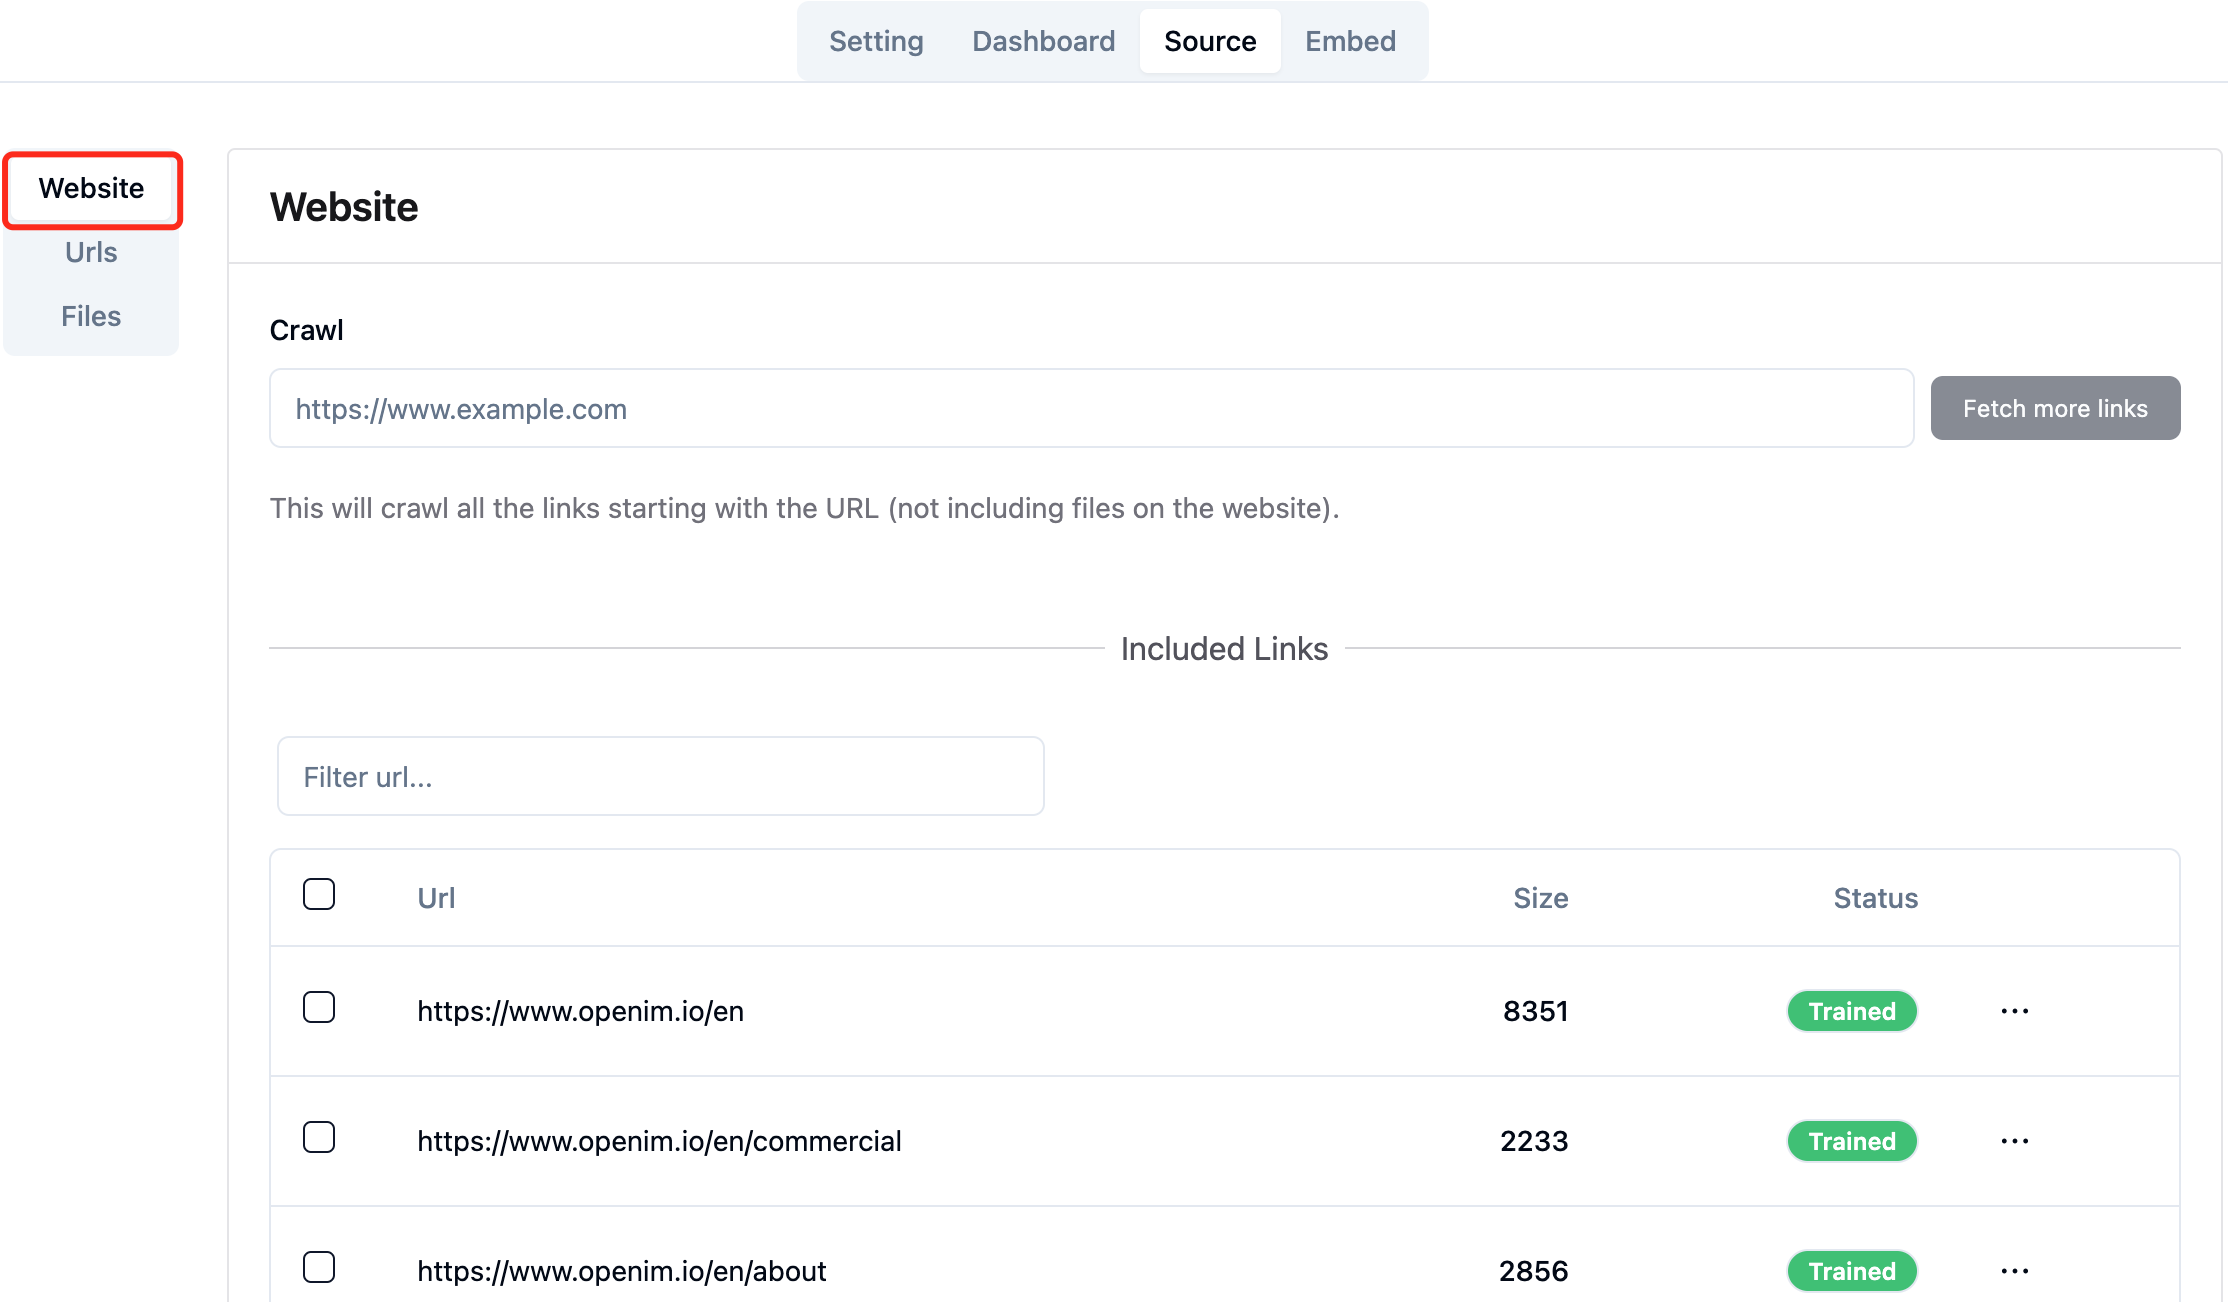Open the Files source section
Screen dimensions: 2228x1302
coord(91,316)
